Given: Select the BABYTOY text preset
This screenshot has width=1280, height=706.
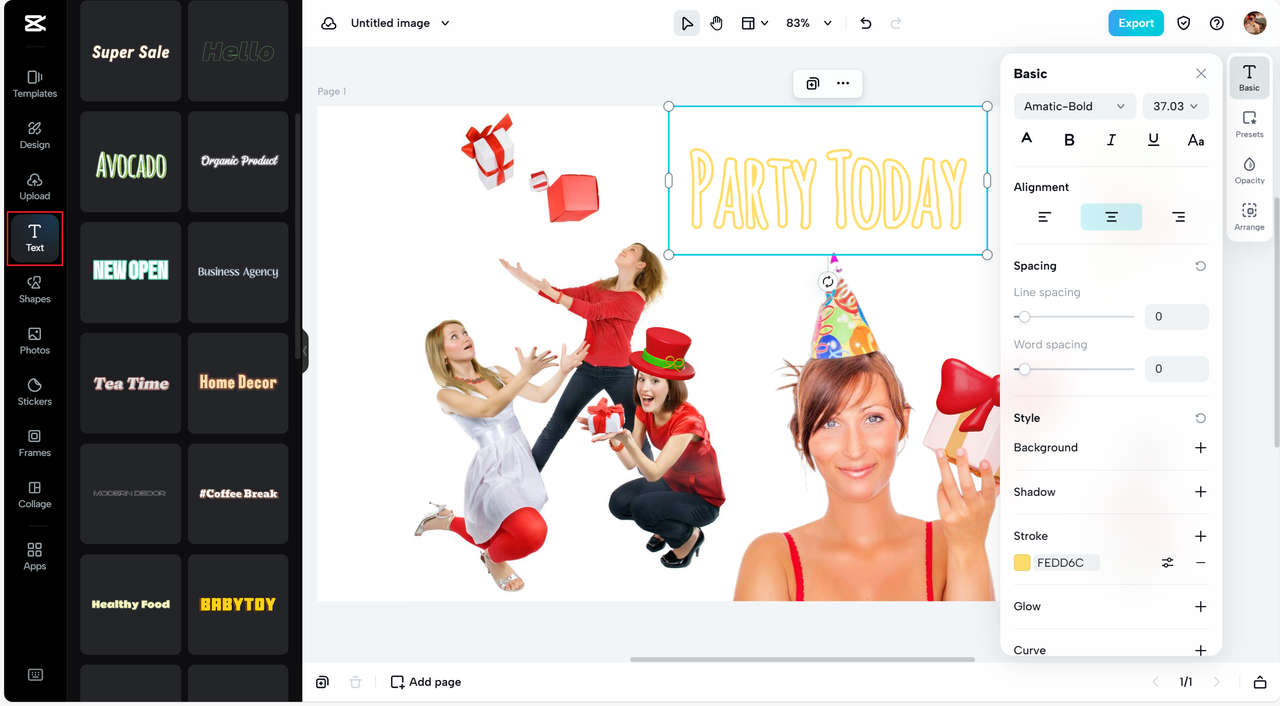Looking at the screenshot, I should [238, 605].
